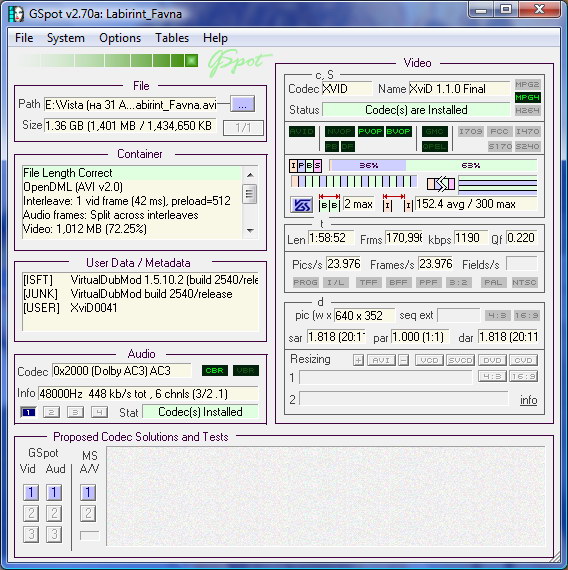568x570 pixels.
Task: Toggle GSpot Vid test 1 button
Action: 31,493
